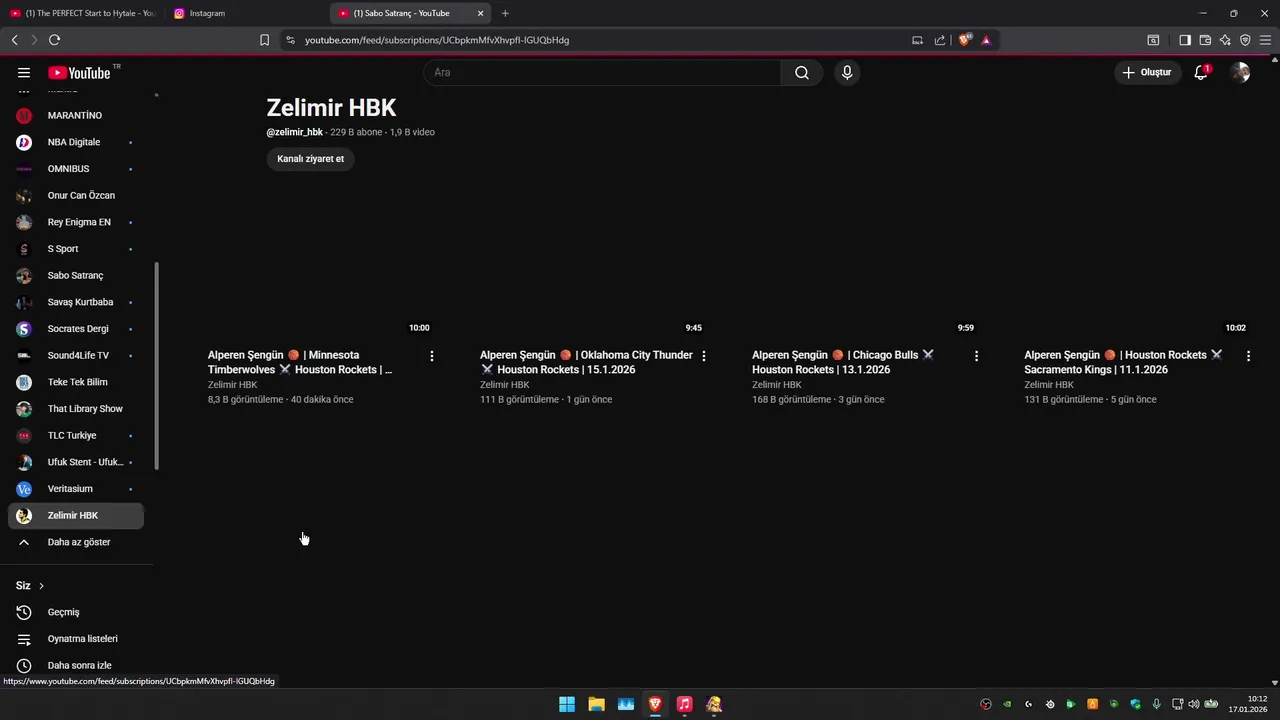Select Teke Tek Bilim subscription
Image resolution: width=1280 pixels, height=720 pixels.
point(76,382)
